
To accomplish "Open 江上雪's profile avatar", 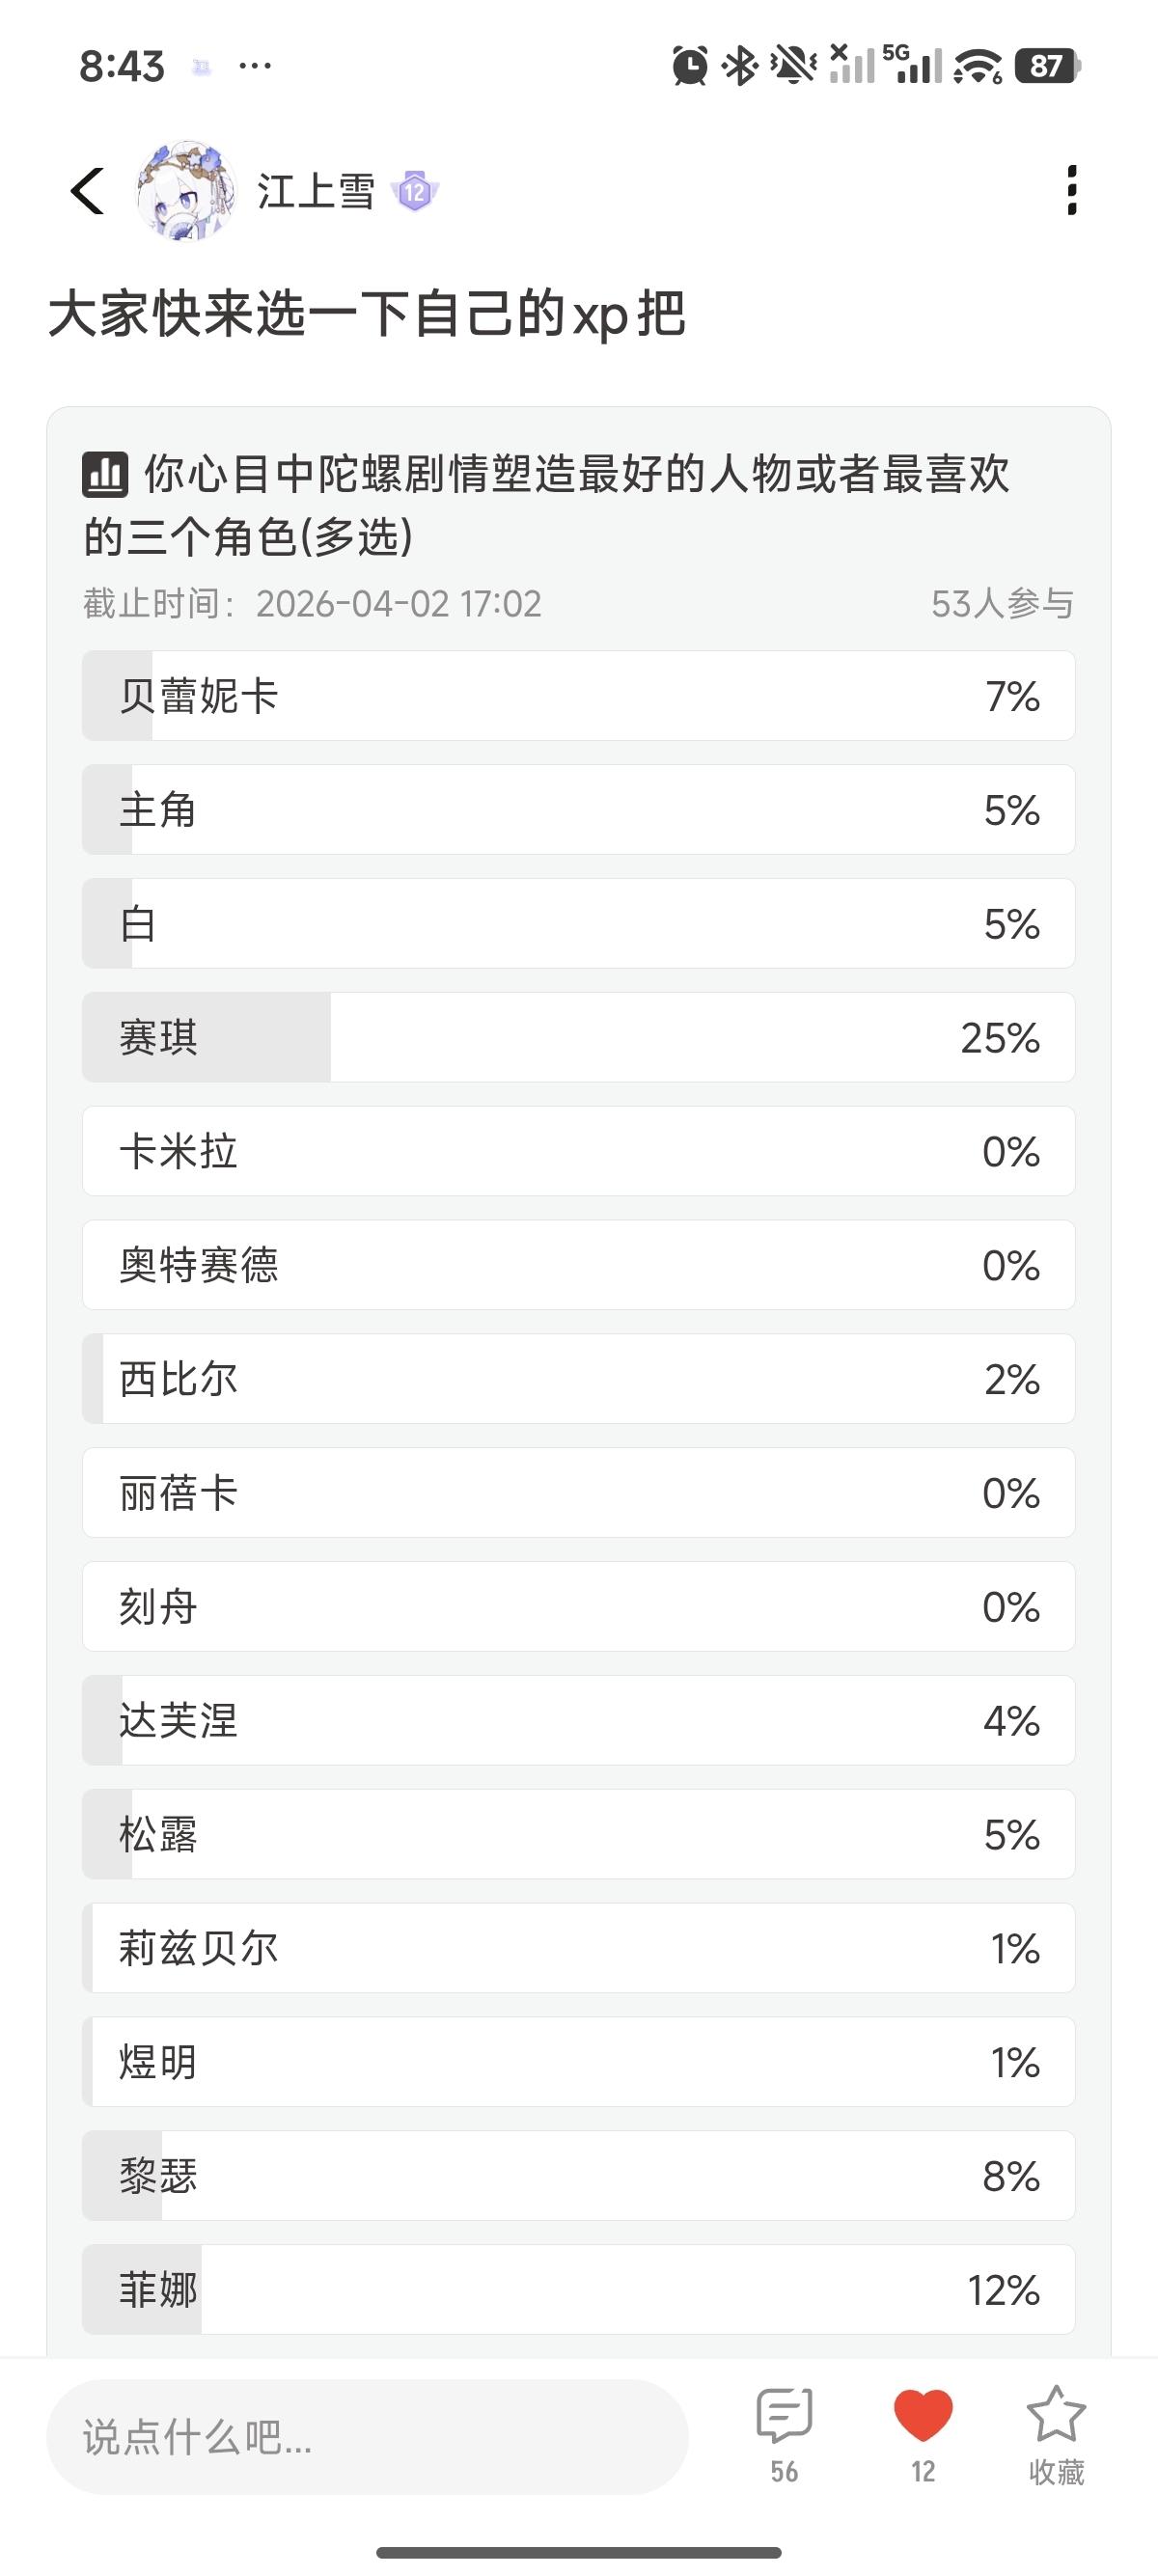I will tap(186, 190).
